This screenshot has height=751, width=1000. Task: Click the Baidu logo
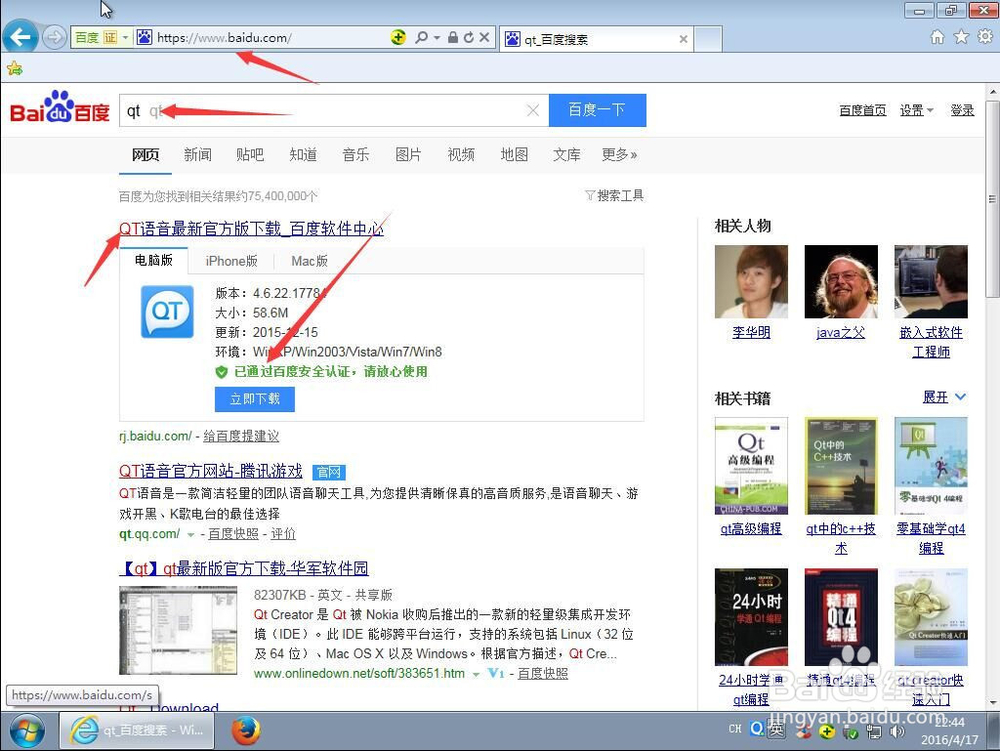[x=60, y=107]
